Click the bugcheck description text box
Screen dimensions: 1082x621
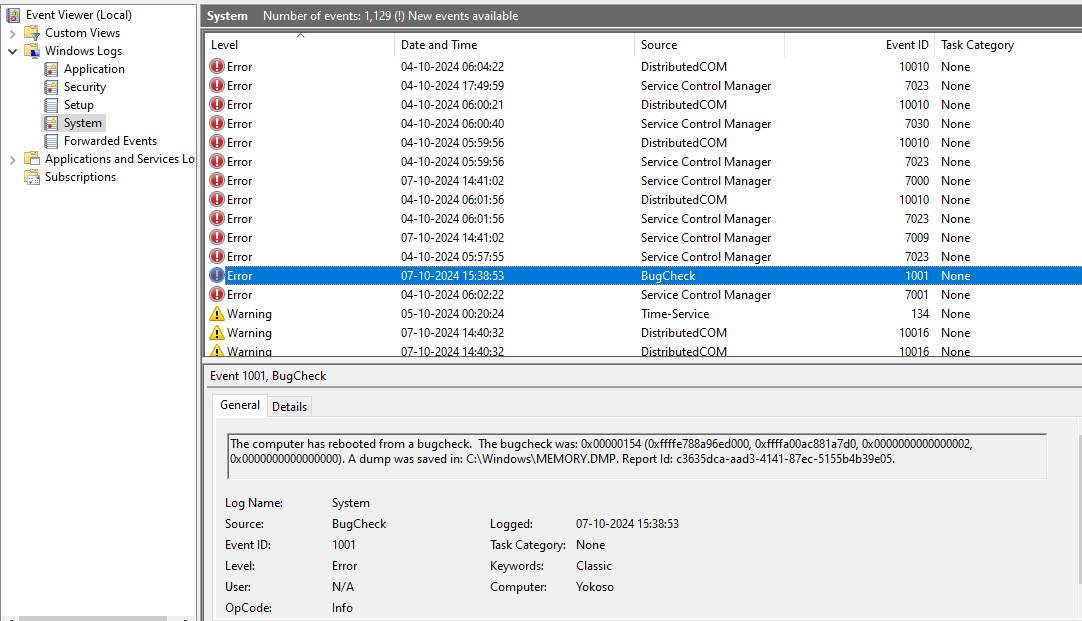(x=637, y=456)
